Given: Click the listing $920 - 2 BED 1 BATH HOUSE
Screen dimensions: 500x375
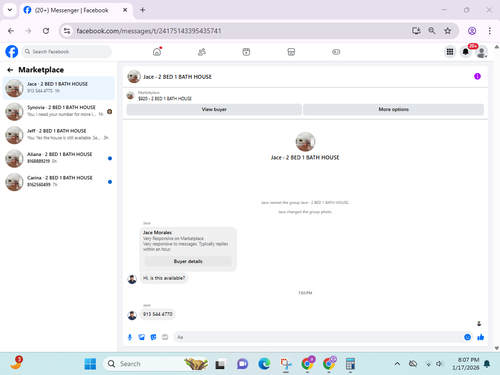Looking at the screenshot, I should (x=165, y=99).
